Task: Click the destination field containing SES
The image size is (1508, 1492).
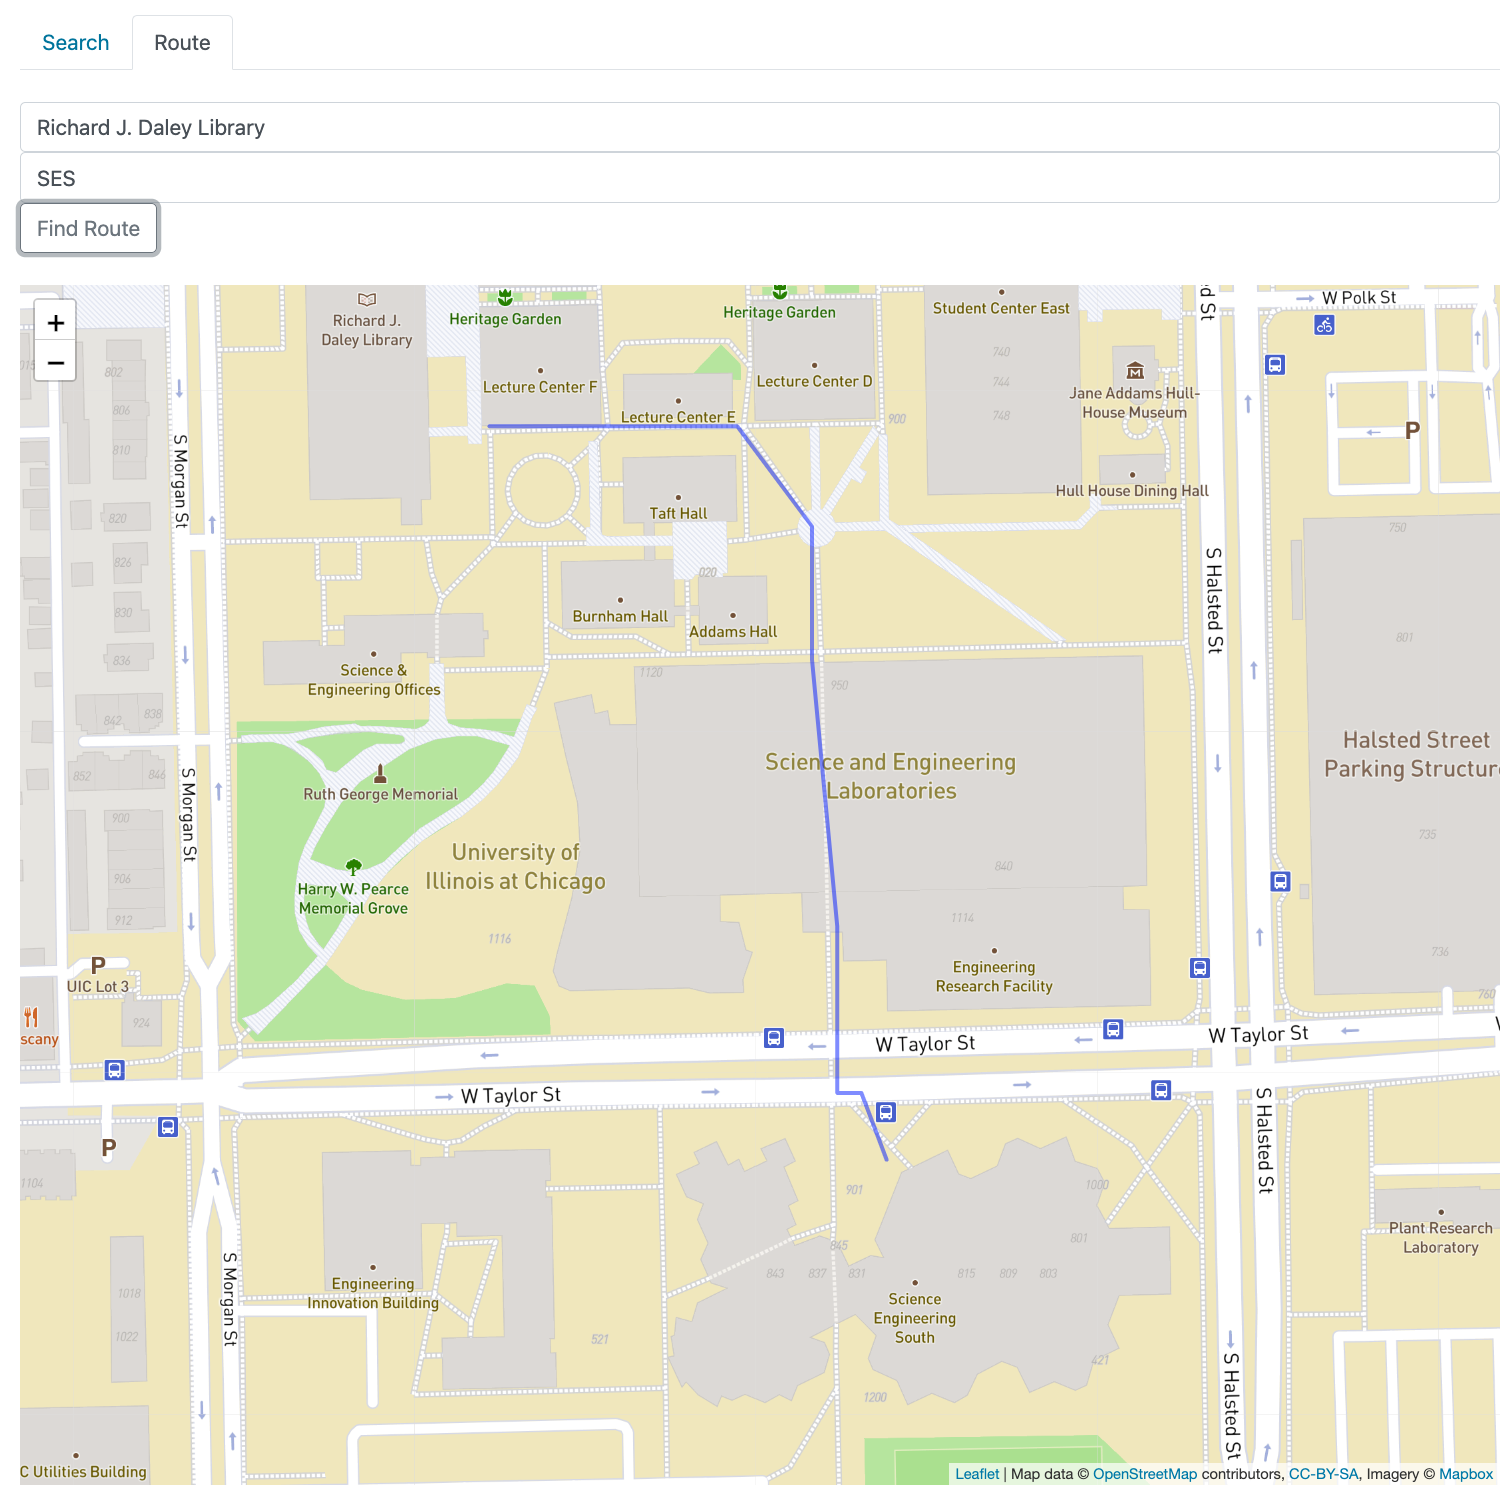Action: (759, 178)
